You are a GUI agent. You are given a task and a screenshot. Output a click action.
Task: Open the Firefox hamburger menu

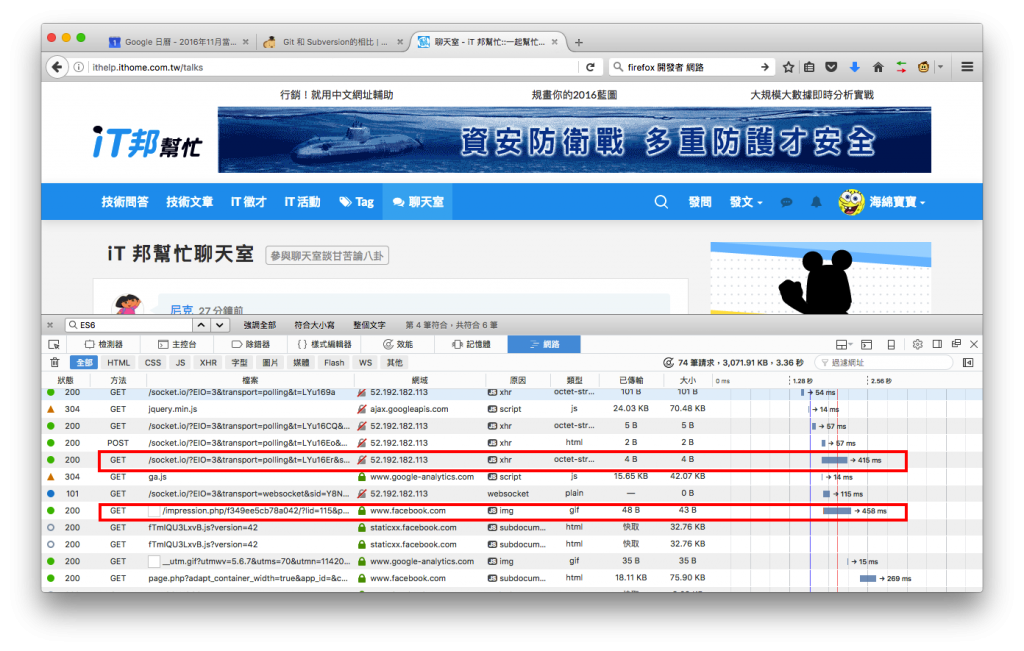click(967, 67)
